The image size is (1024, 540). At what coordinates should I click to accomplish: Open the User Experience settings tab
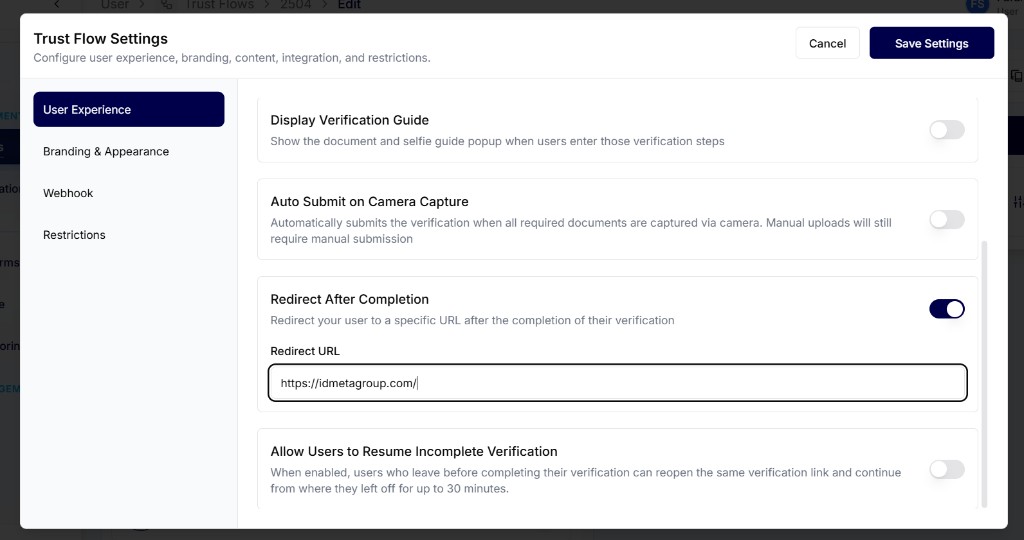tap(129, 109)
